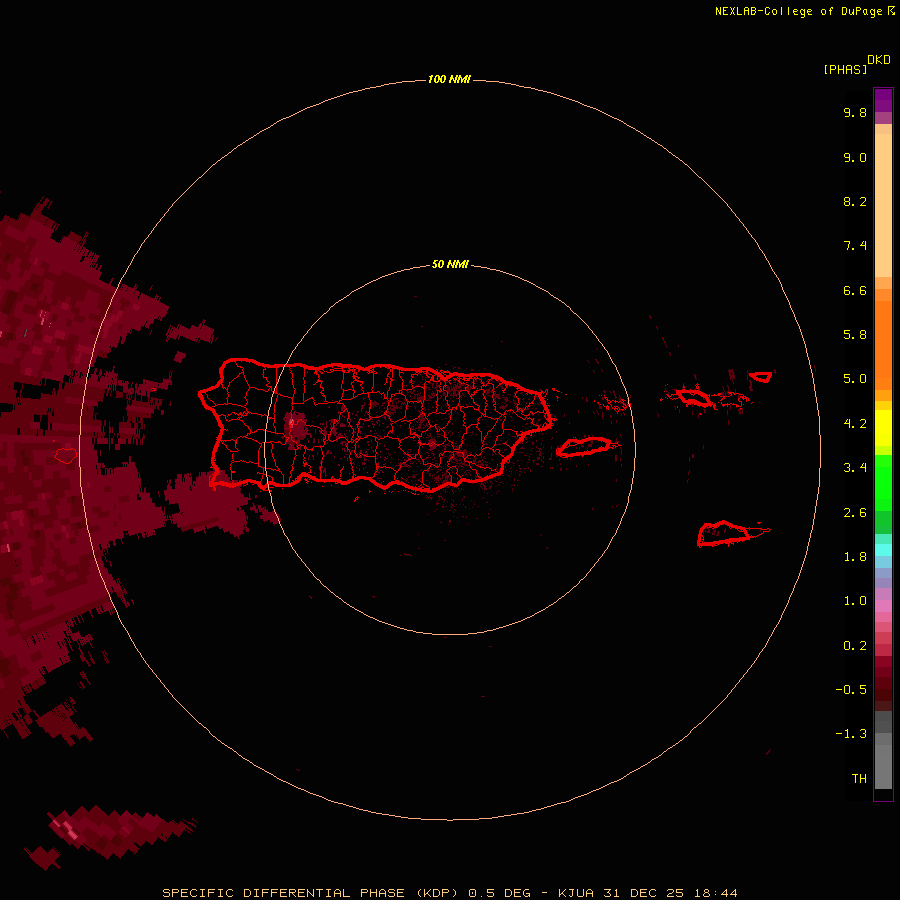Click the cyan segment of the color bar
The image size is (900, 900).
coord(883,549)
